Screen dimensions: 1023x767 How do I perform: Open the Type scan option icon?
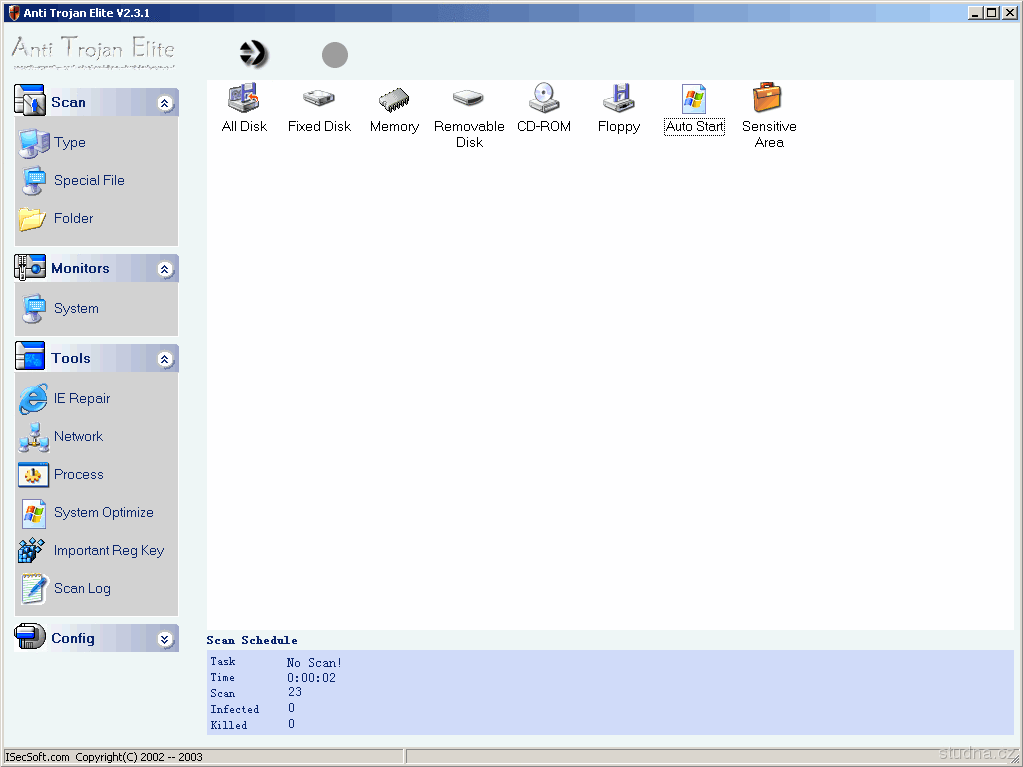[x=34, y=143]
